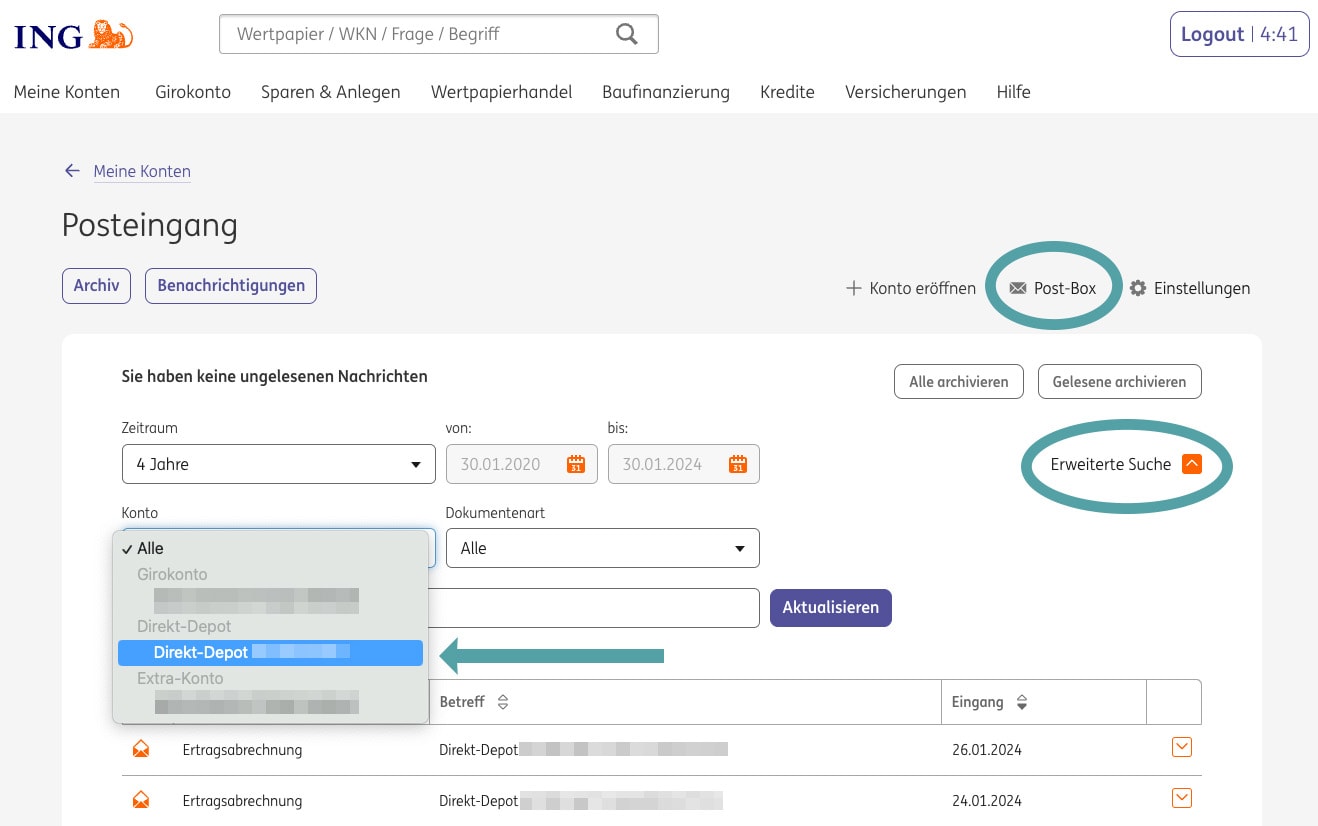Click the Betreff column header
1318x826 pixels.
(x=462, y=702)
